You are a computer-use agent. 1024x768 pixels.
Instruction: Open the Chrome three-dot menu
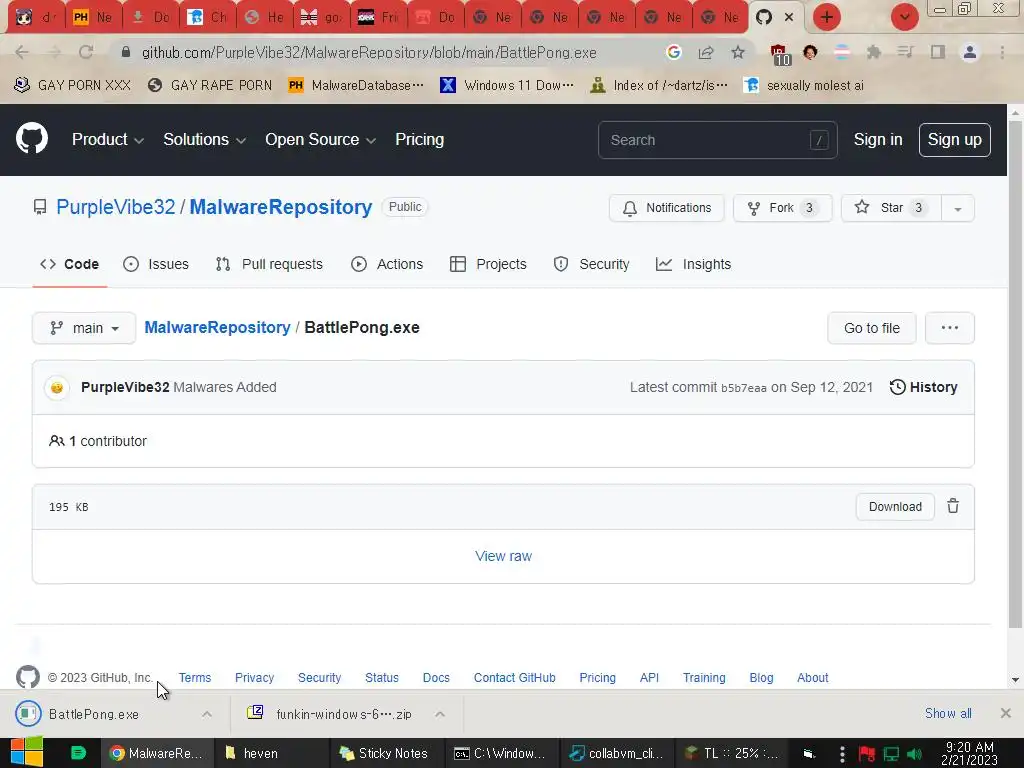click(x=1002, y=52)
